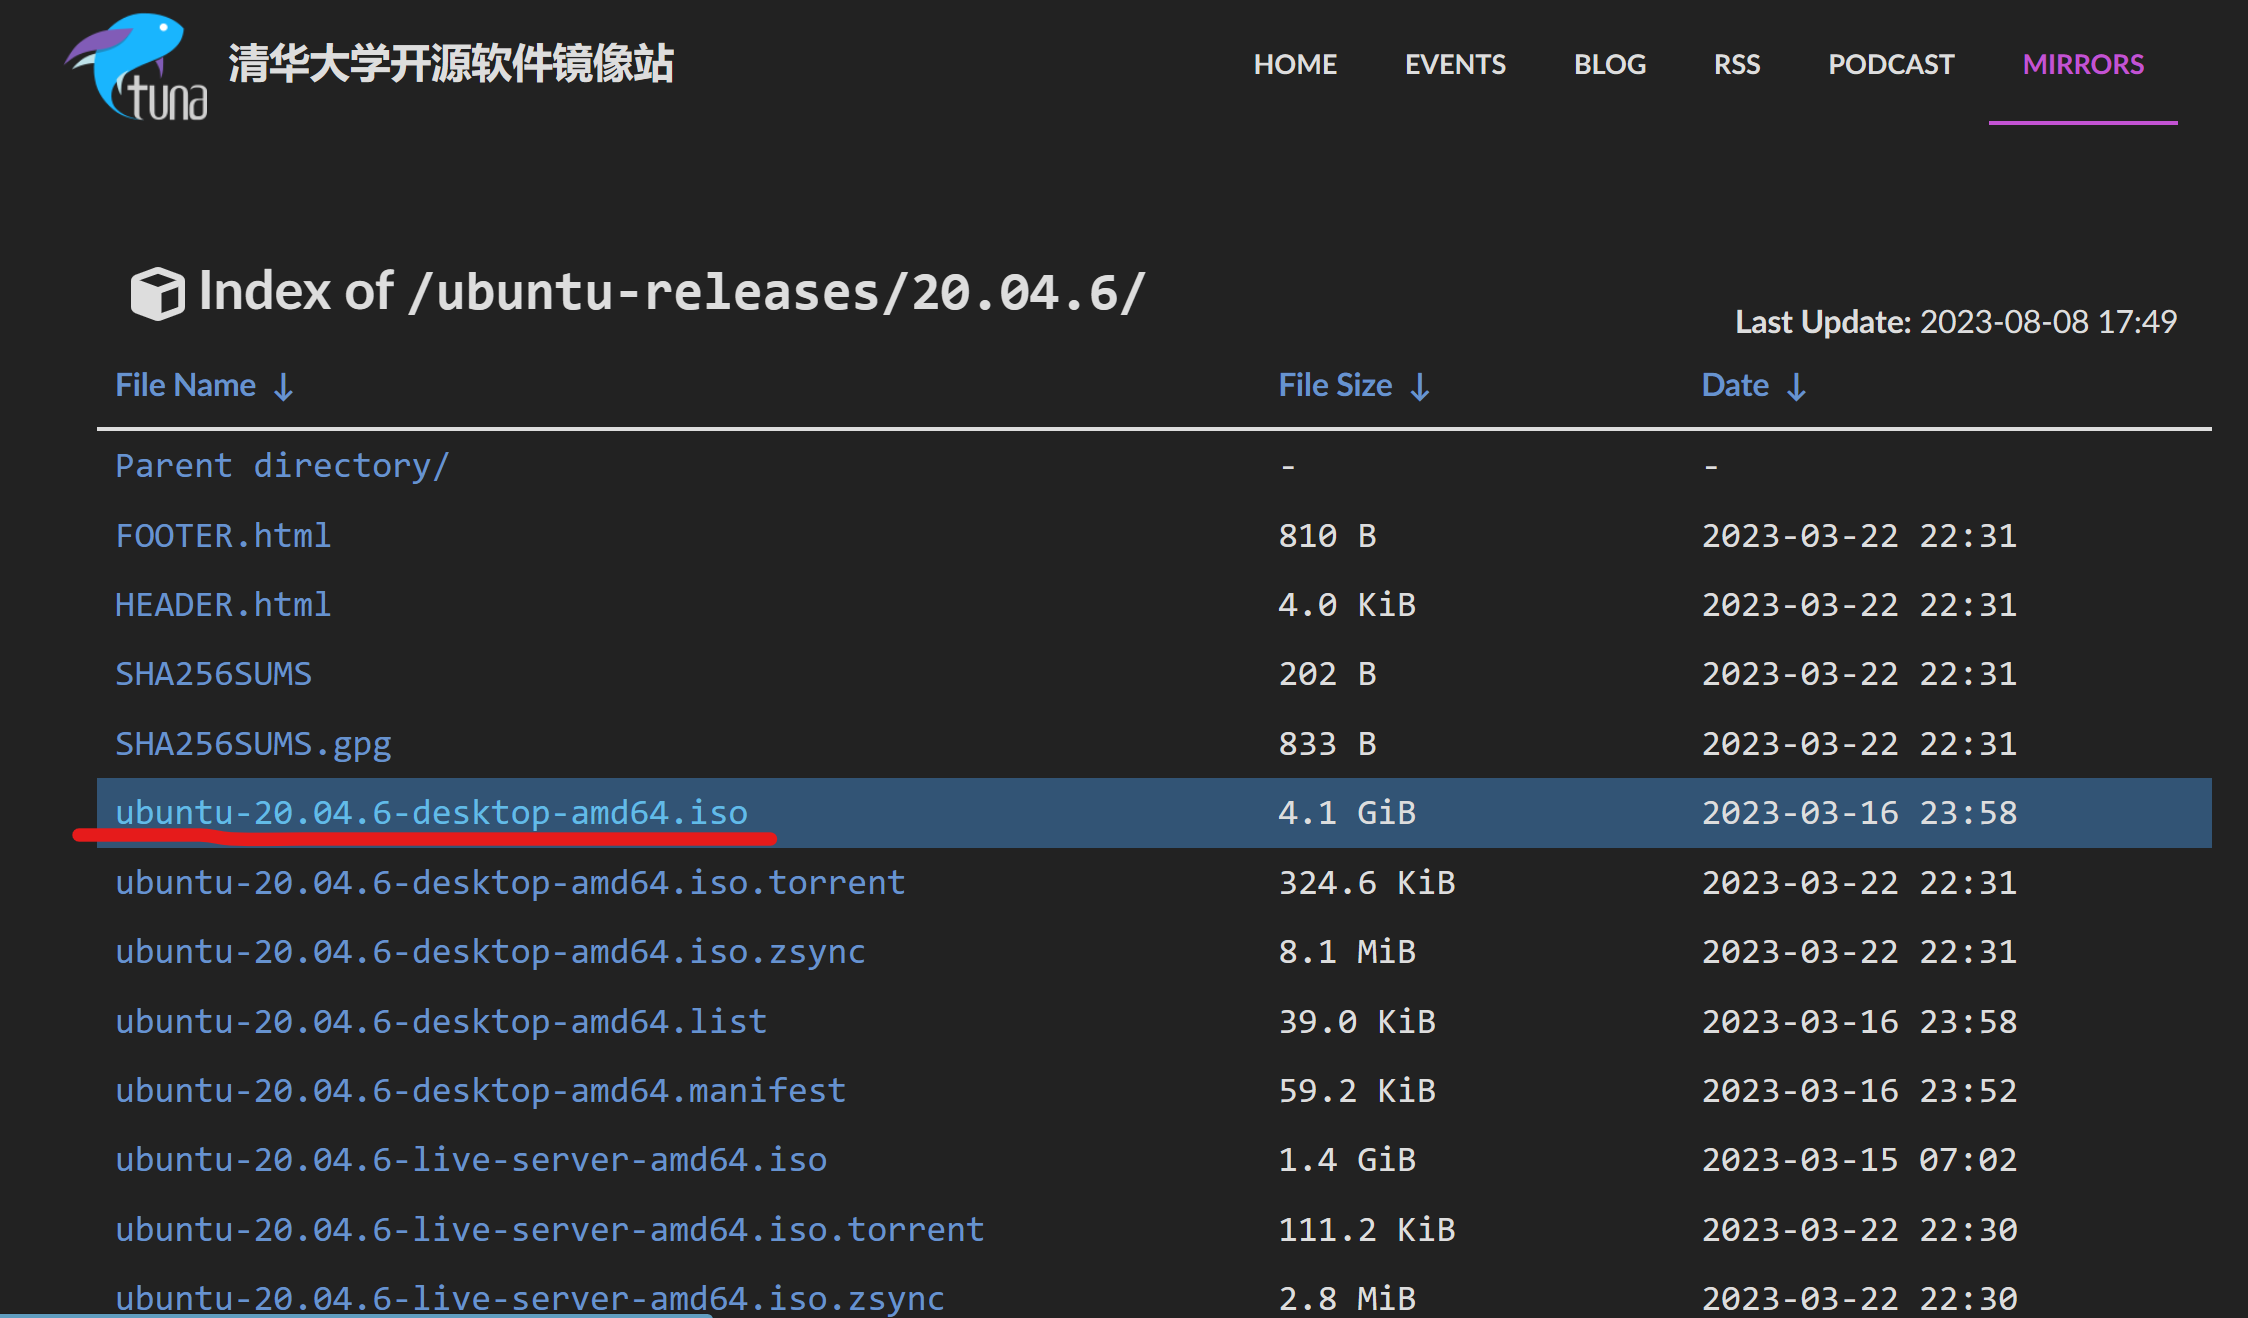
Task: Open the RSS feed link
Action: 1737,65
